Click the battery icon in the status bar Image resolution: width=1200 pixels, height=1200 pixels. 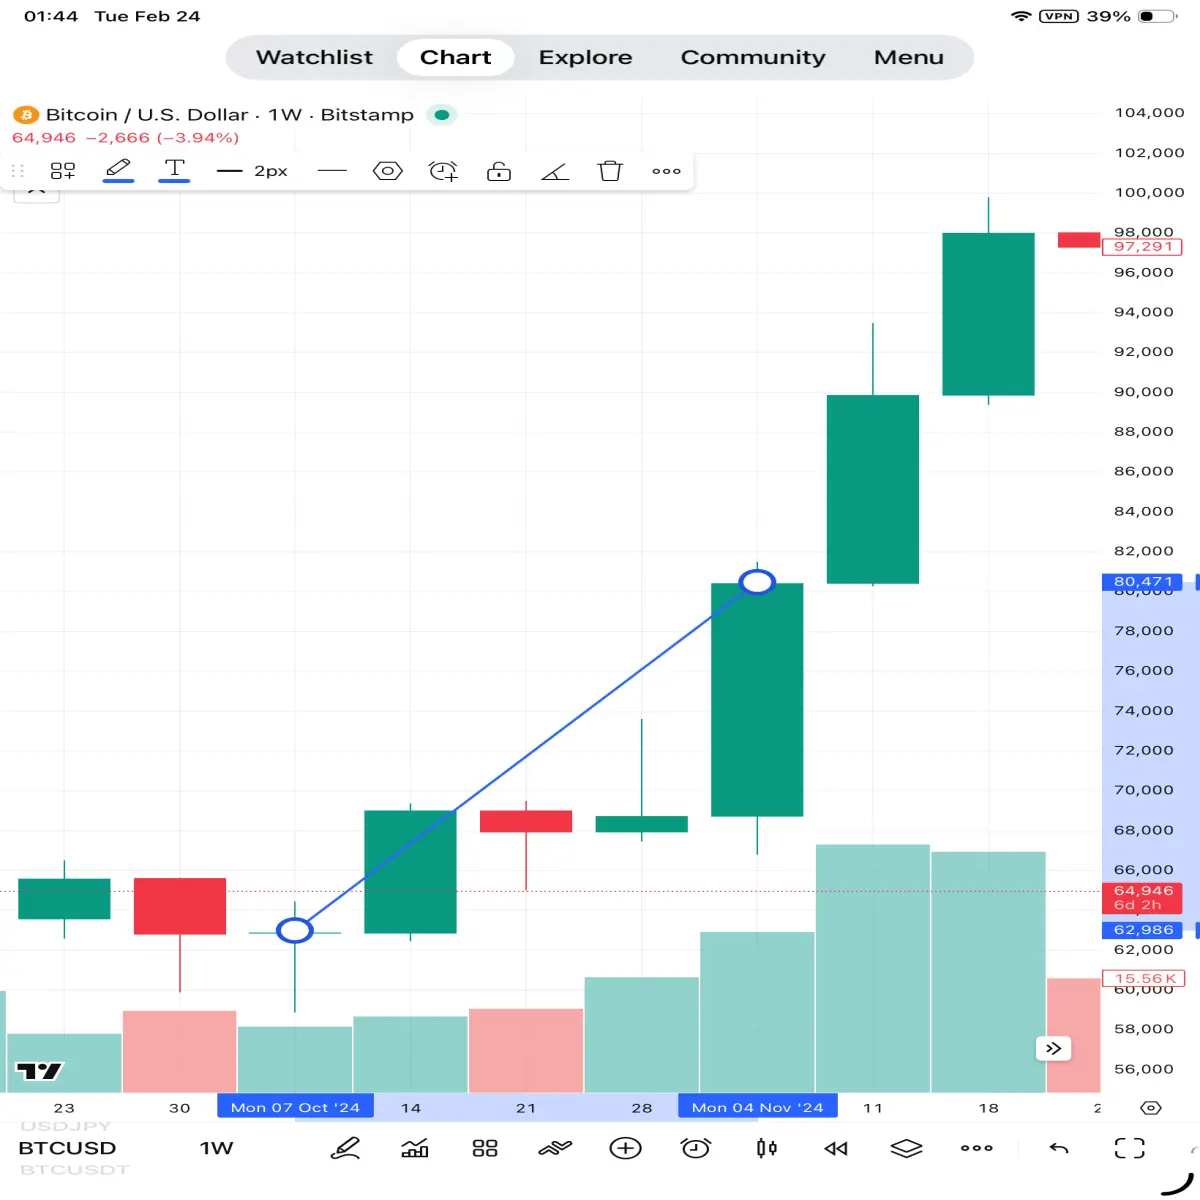(1158, 16)
